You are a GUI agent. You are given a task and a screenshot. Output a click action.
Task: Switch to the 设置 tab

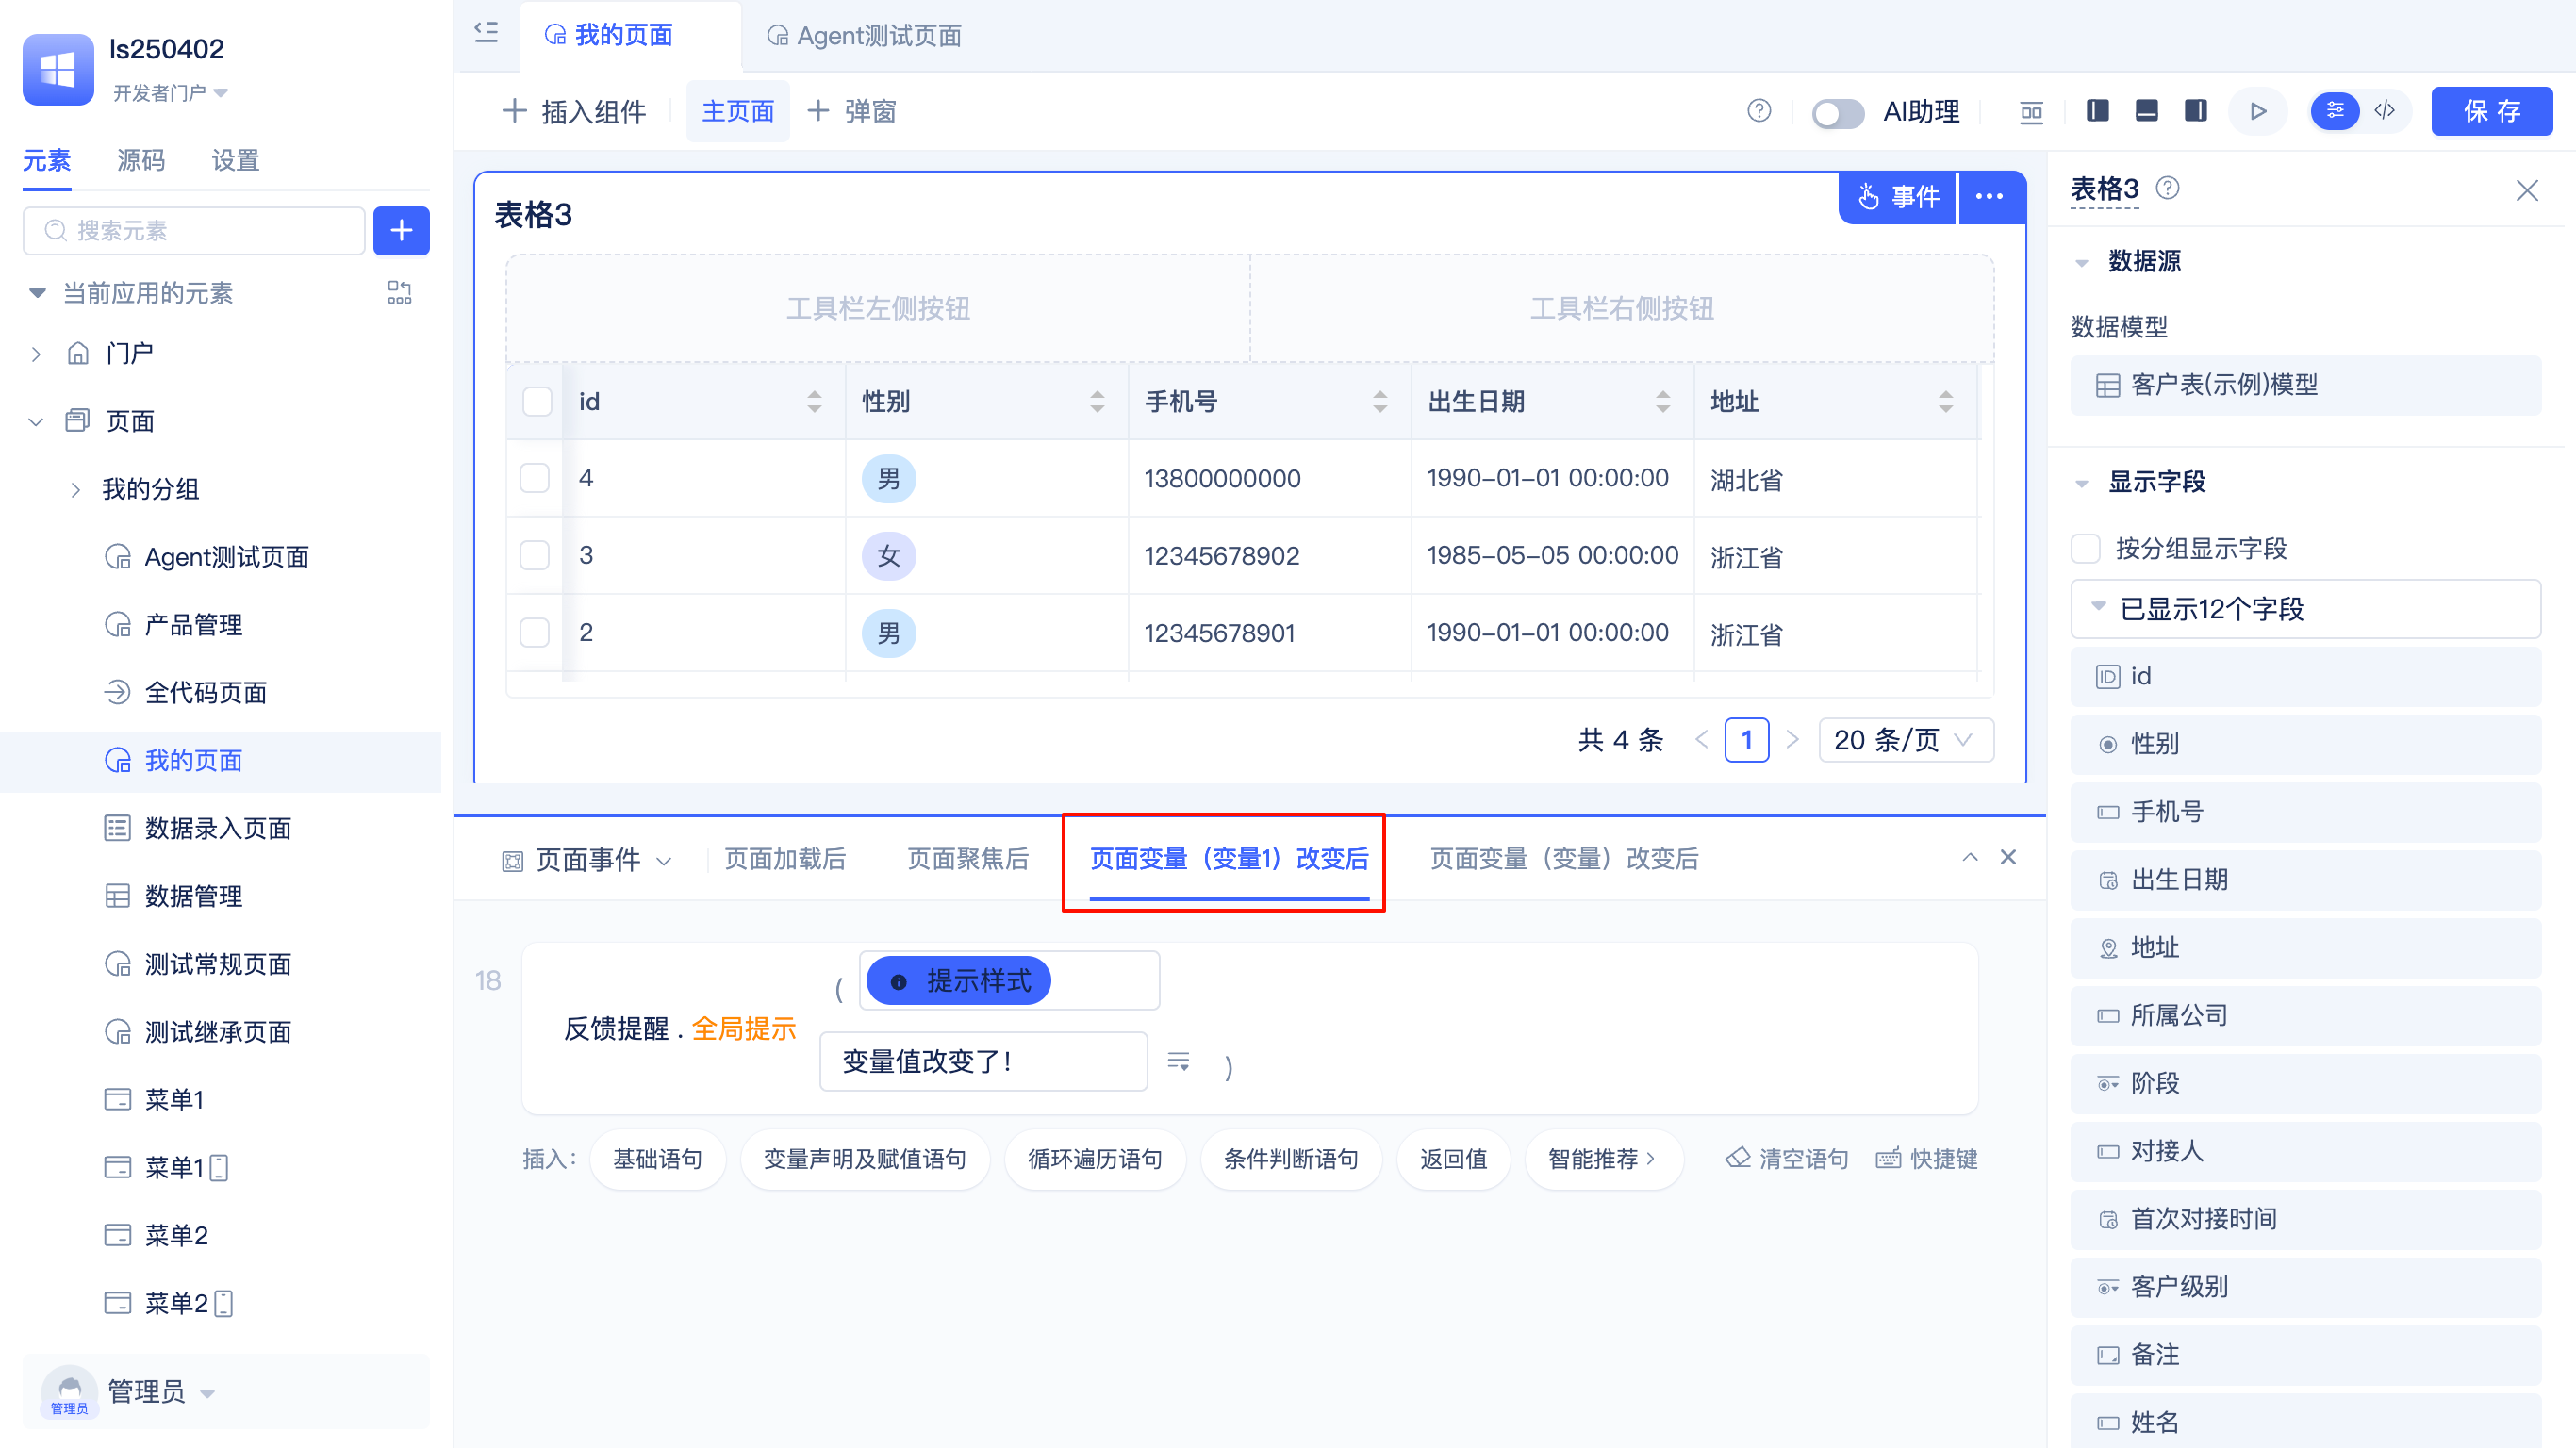coord(236,160)
